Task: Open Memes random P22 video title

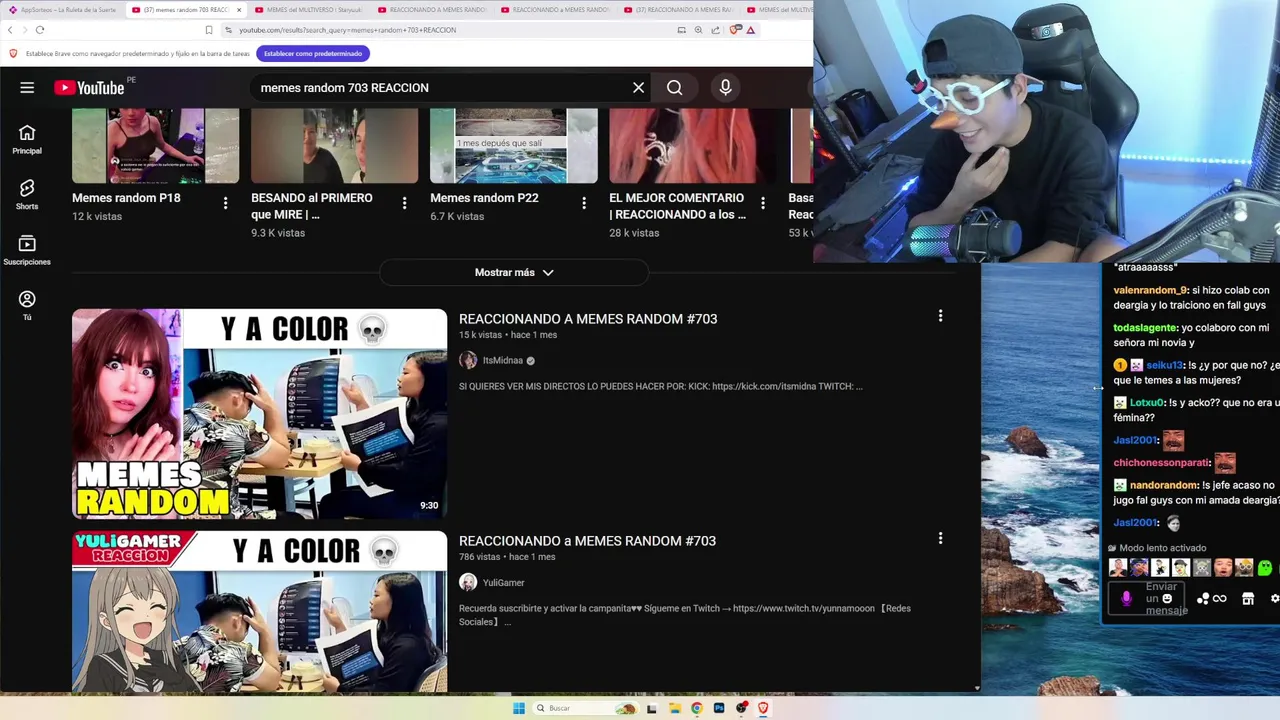Action: (484, 198)
